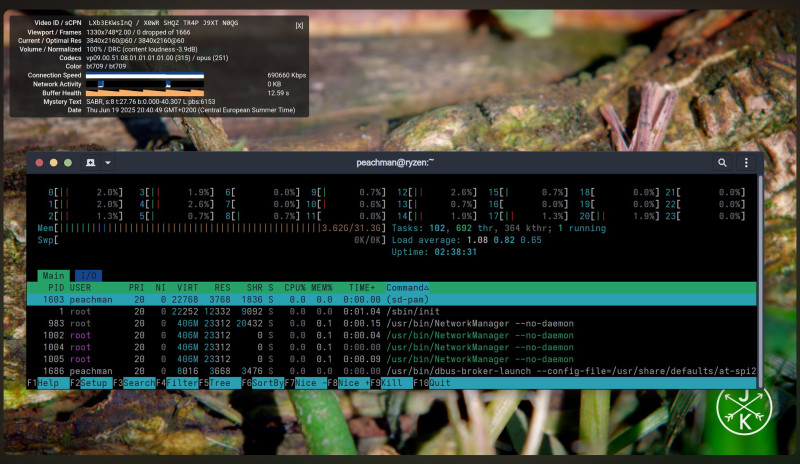Select the /sbin/init process row
This screenshot has width=800, height=464.
(x=392, y=311)
